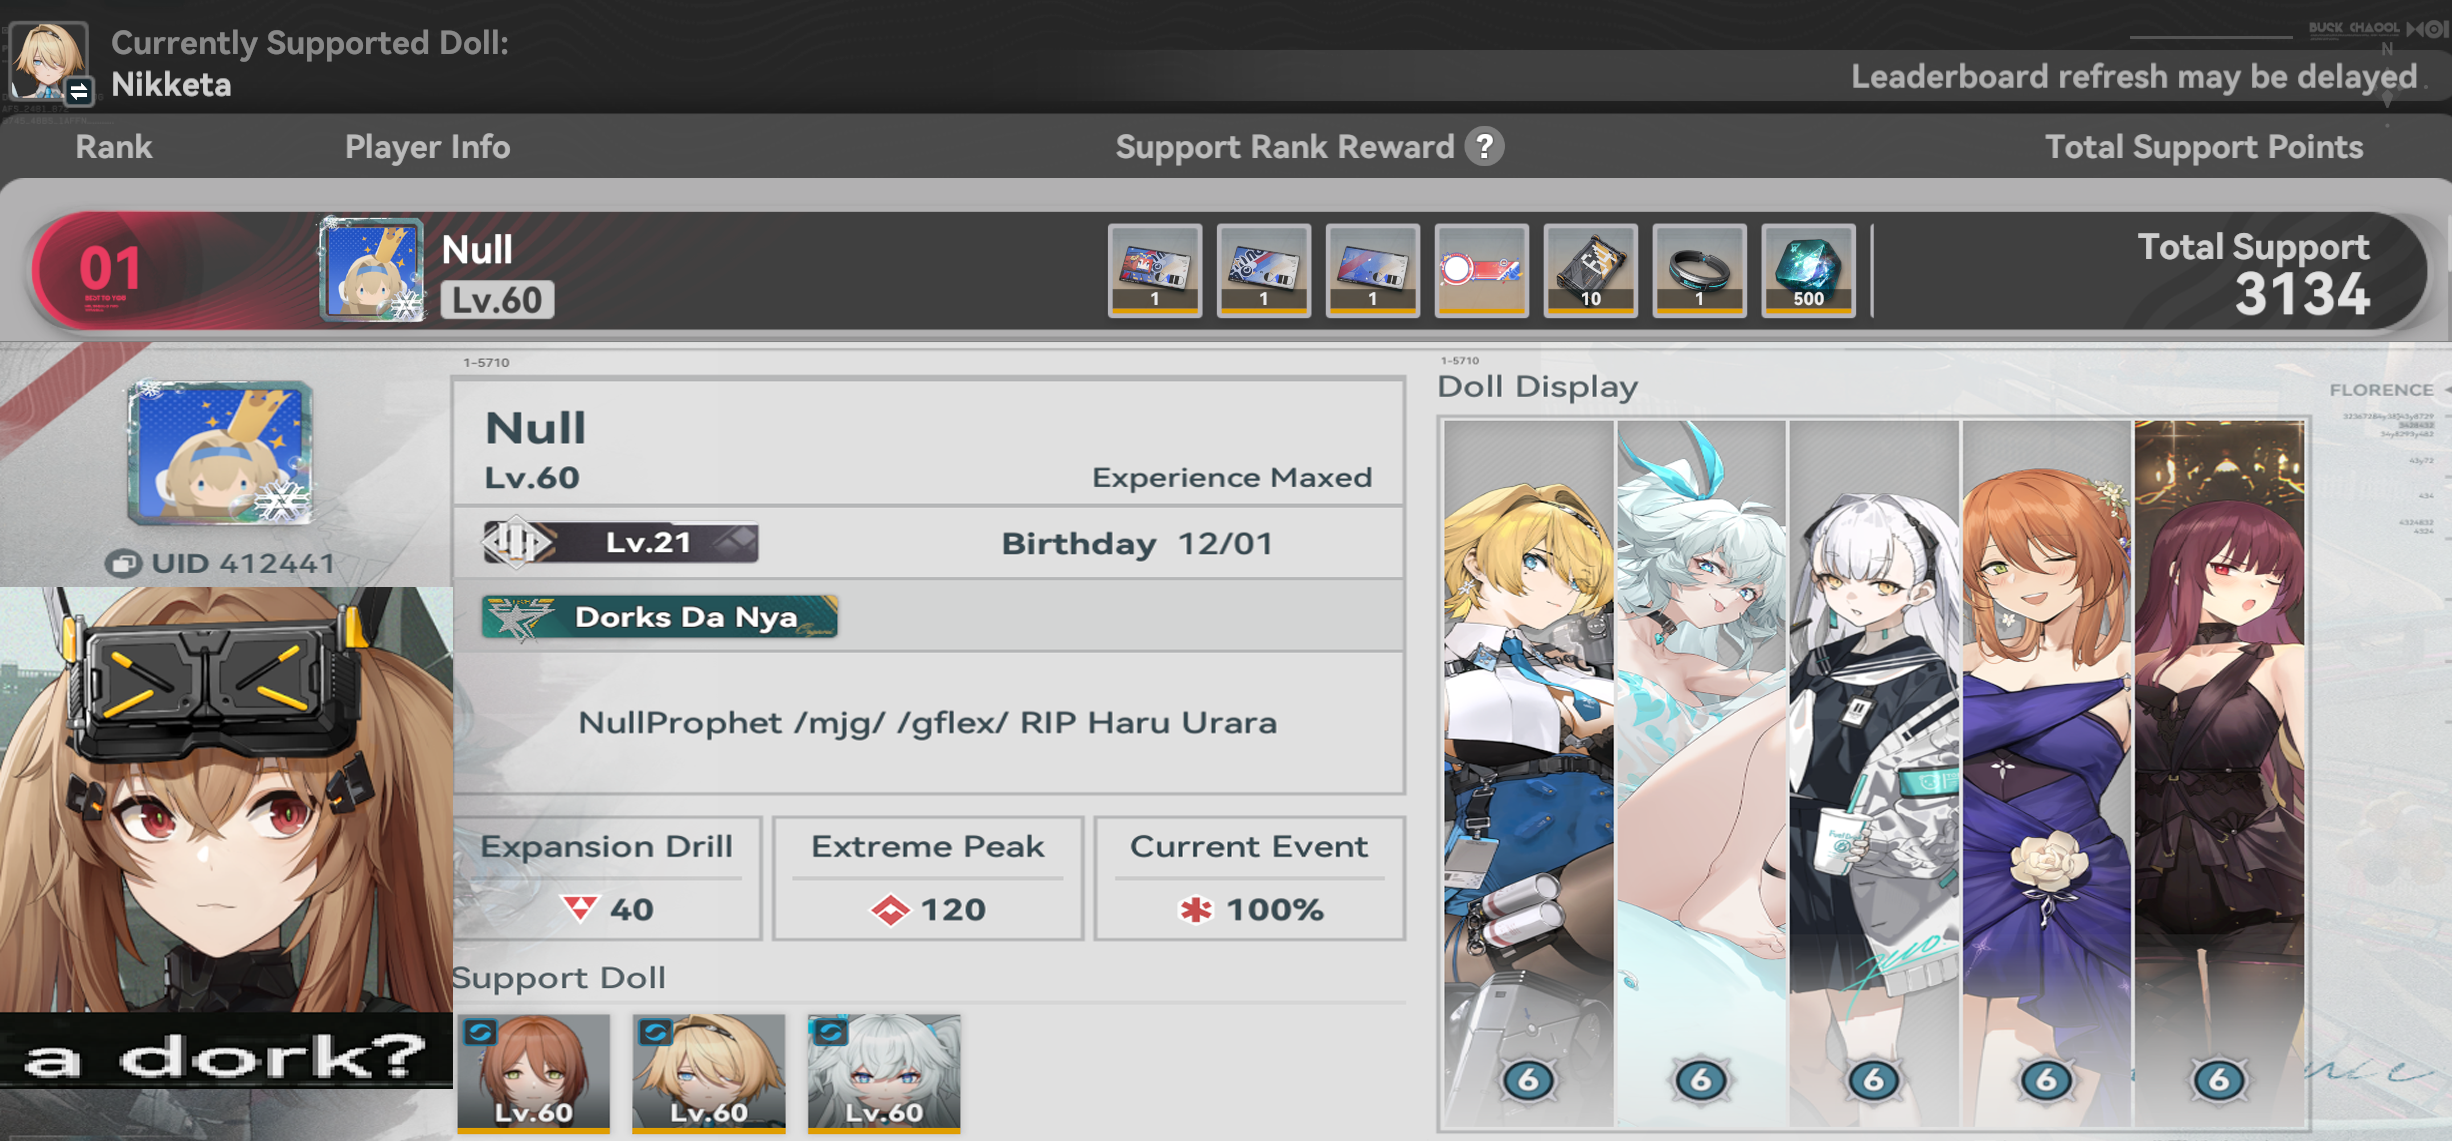2452x1141 pixels.
Task: Copy the UID 412441 icon
Action: (122, 564)
